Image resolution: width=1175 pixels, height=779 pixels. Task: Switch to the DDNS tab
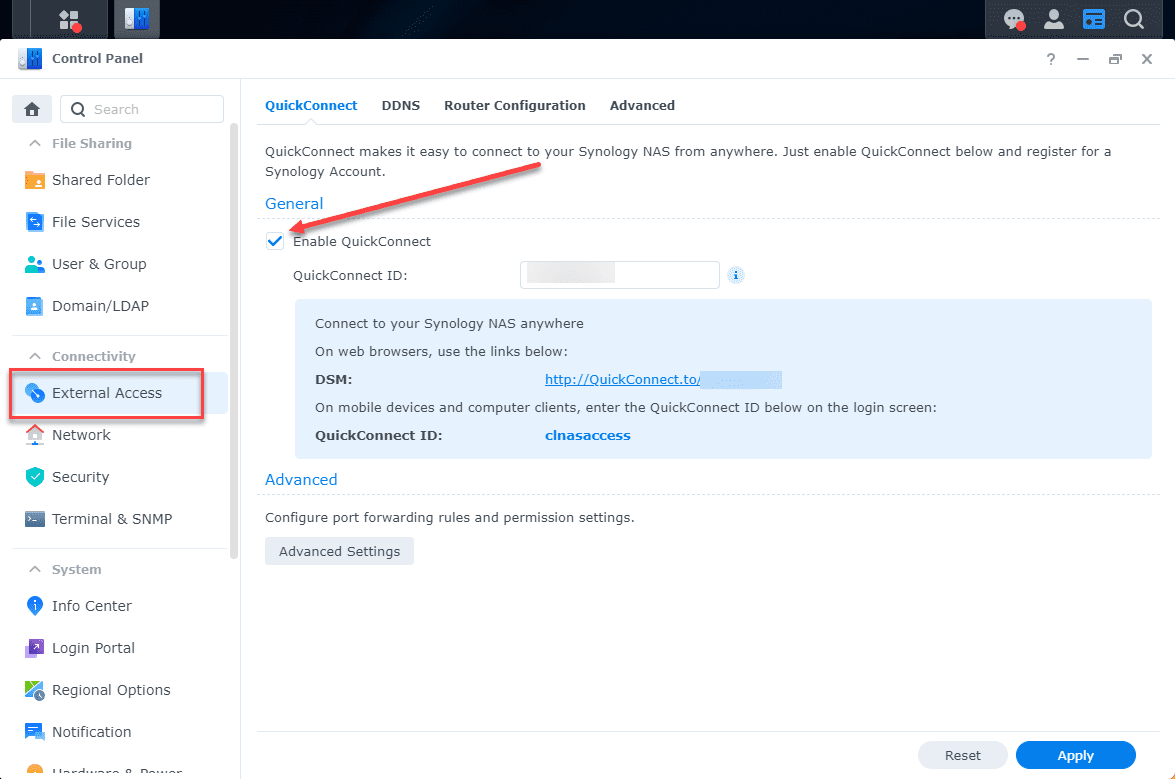tap(401, 106)
